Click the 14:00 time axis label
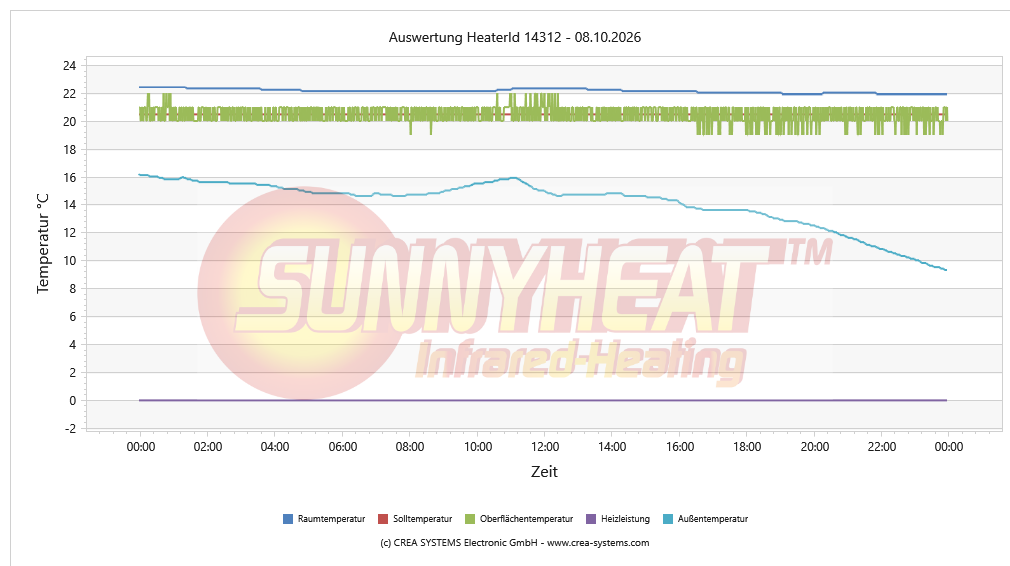1010x566 pixels. point(612,447)
